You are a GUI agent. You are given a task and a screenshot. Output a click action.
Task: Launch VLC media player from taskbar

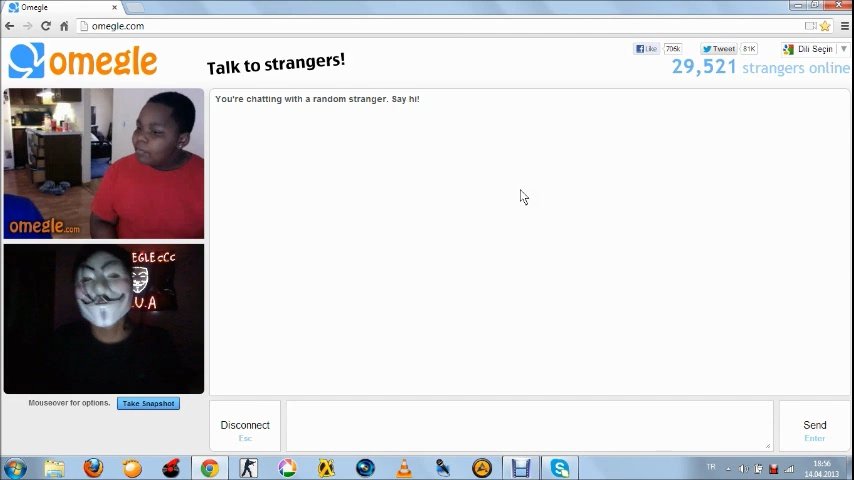tap(404, 468)
